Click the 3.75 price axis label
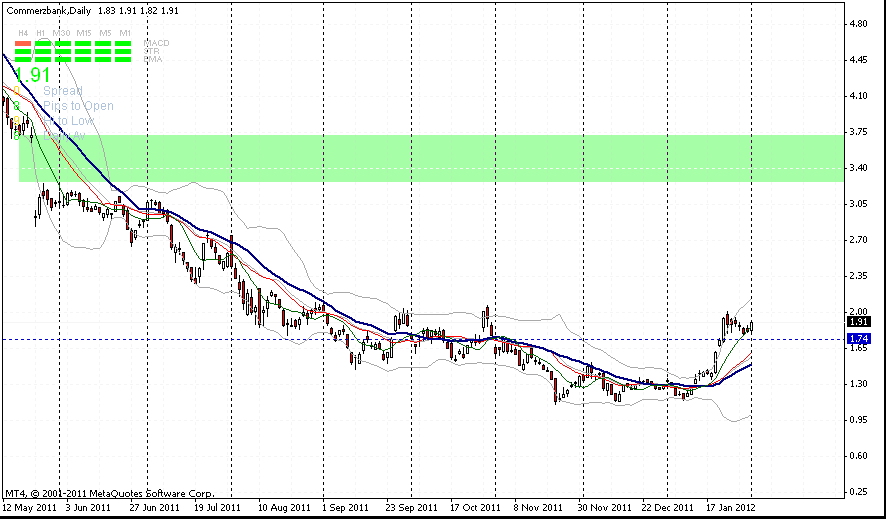The width and height of the screenshot is (886, 519). click(x=858, y=132)
